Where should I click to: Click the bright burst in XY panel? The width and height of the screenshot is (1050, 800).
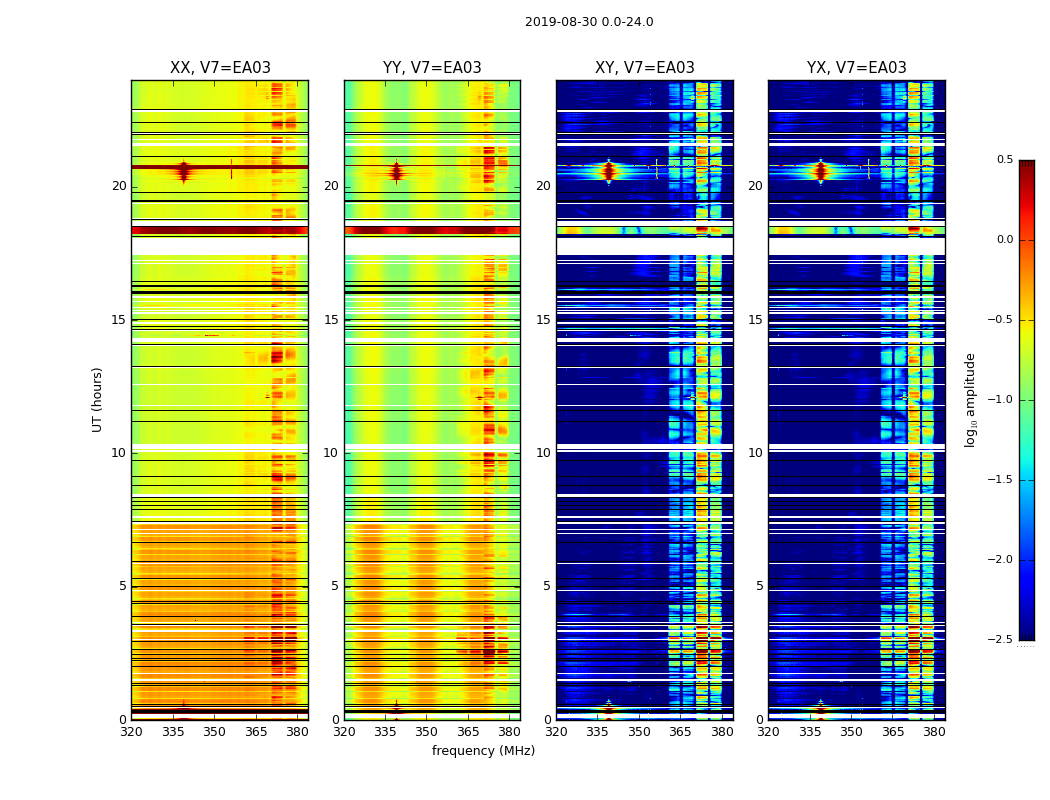tap(609, 171)
